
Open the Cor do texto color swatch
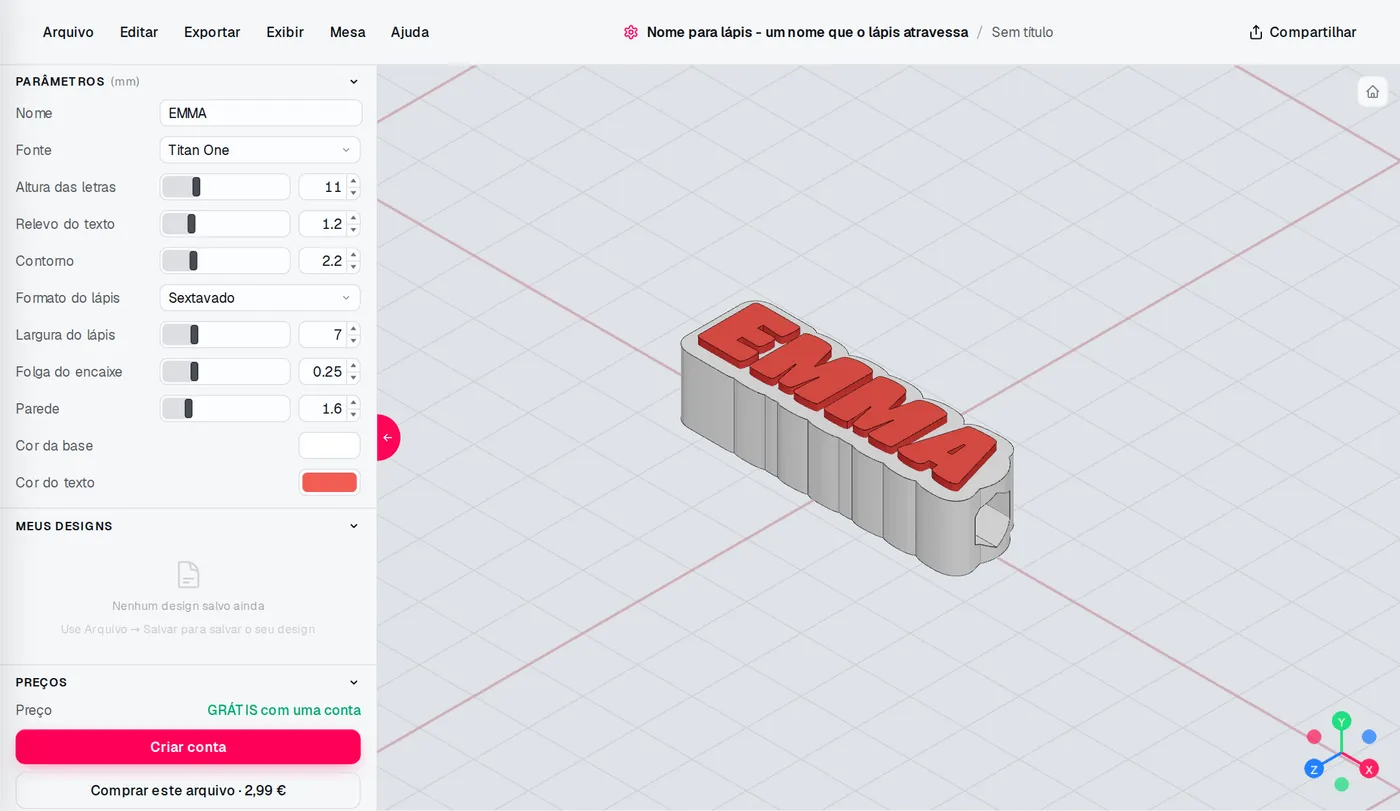pos(330,483)
